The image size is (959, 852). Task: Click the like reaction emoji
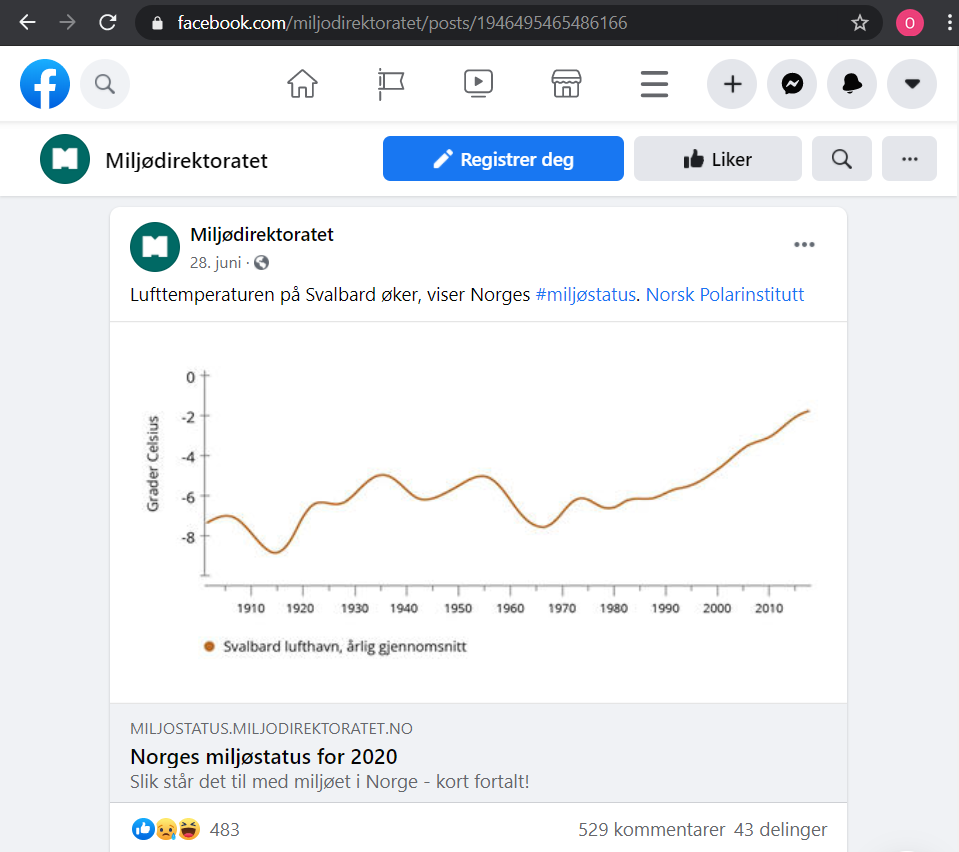pyautogui.click(x=143, y=829)
